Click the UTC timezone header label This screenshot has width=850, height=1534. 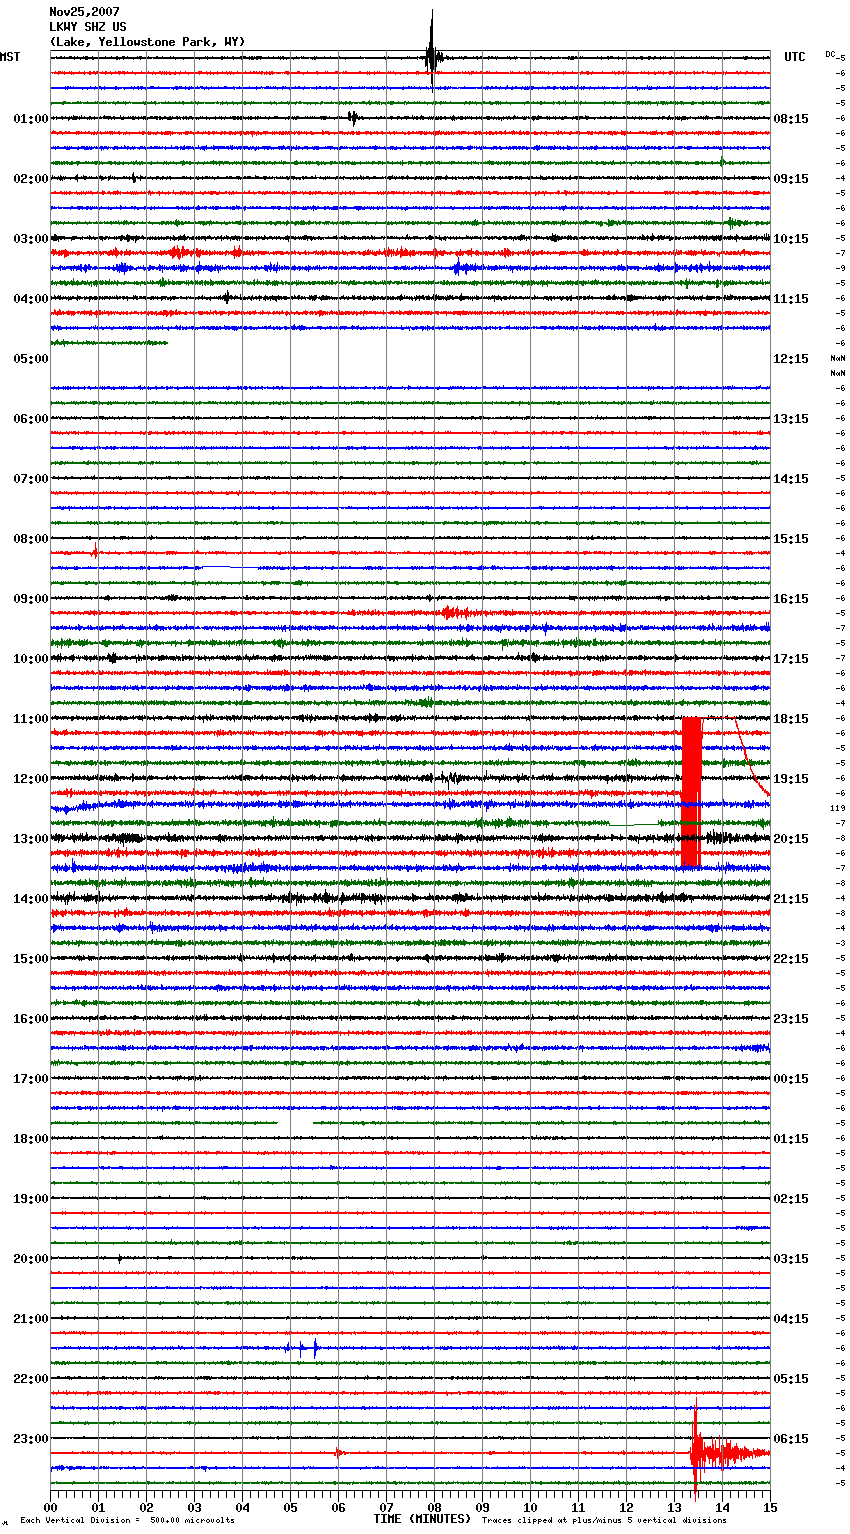tap(795, 57)
